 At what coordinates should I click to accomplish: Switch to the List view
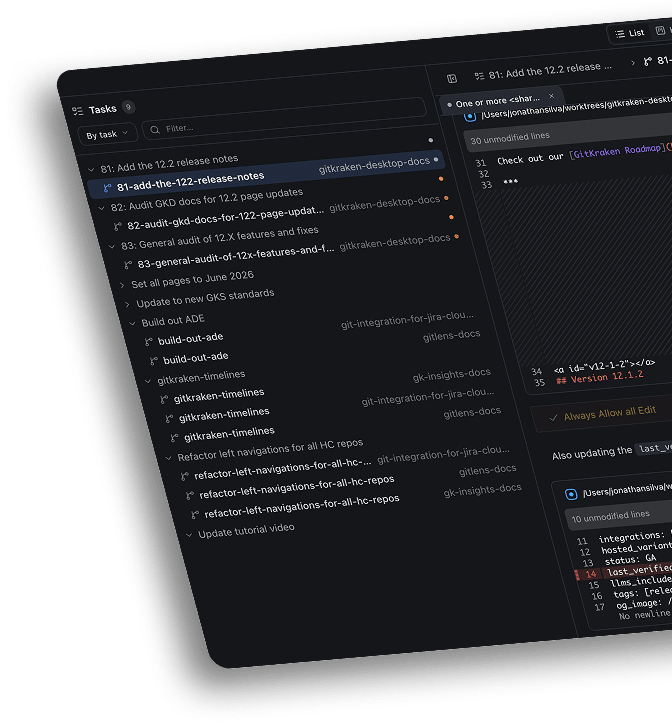pos(630,33)
